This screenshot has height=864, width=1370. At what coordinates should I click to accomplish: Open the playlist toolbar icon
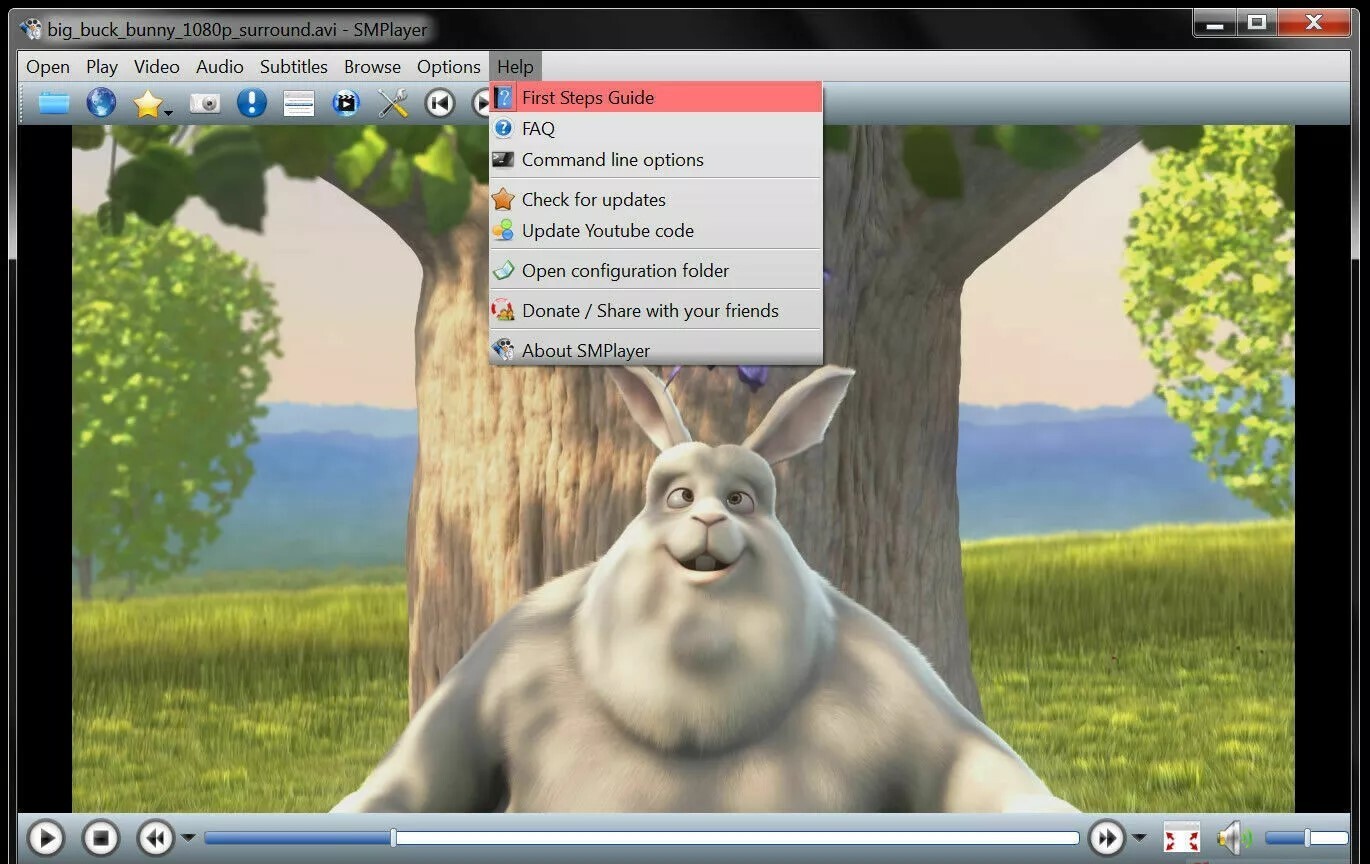[x=299, y=103]
